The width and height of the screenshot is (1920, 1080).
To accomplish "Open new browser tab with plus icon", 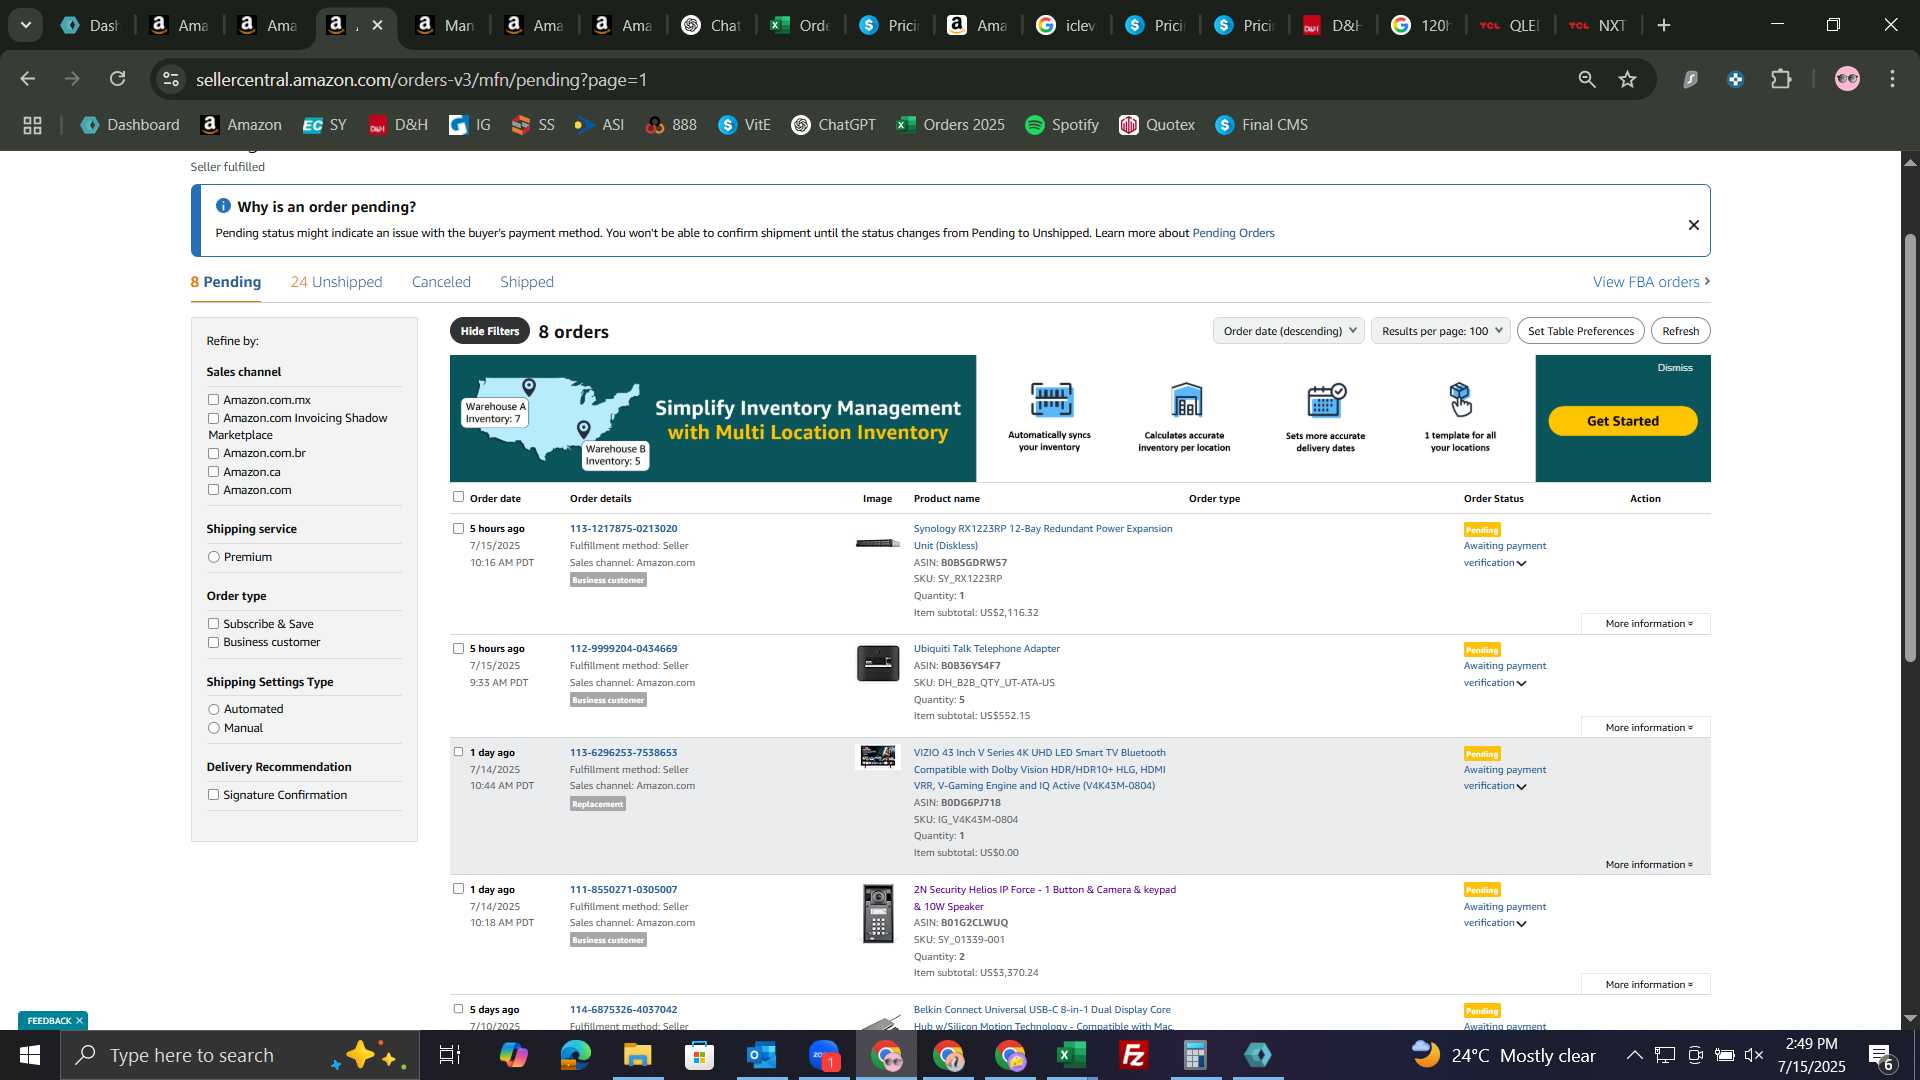I will tap(1664, 25).
